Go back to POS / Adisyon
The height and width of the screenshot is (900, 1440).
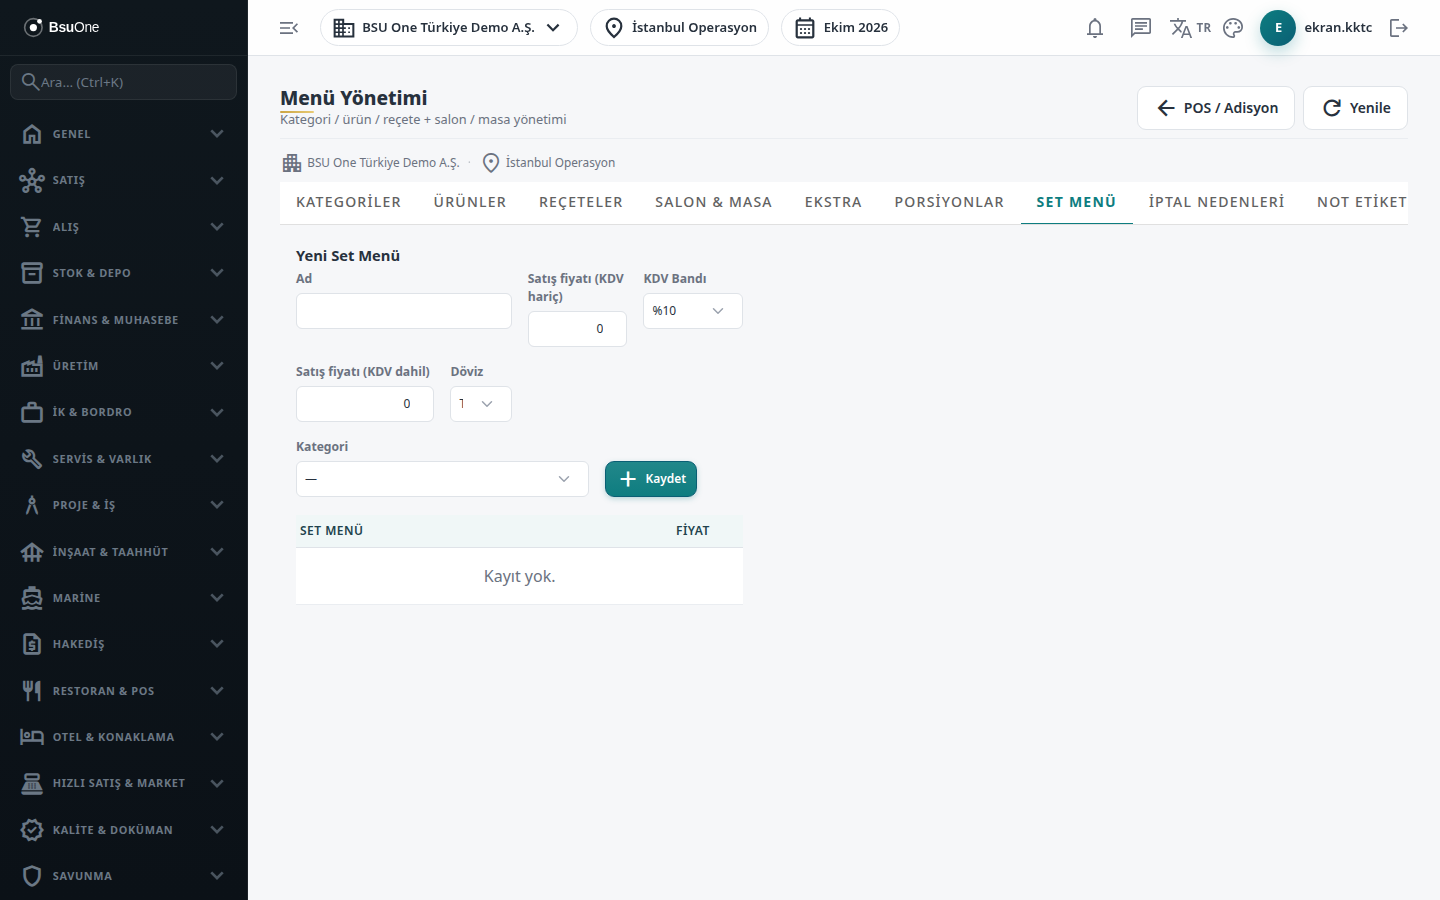[x=1216, y=108]
